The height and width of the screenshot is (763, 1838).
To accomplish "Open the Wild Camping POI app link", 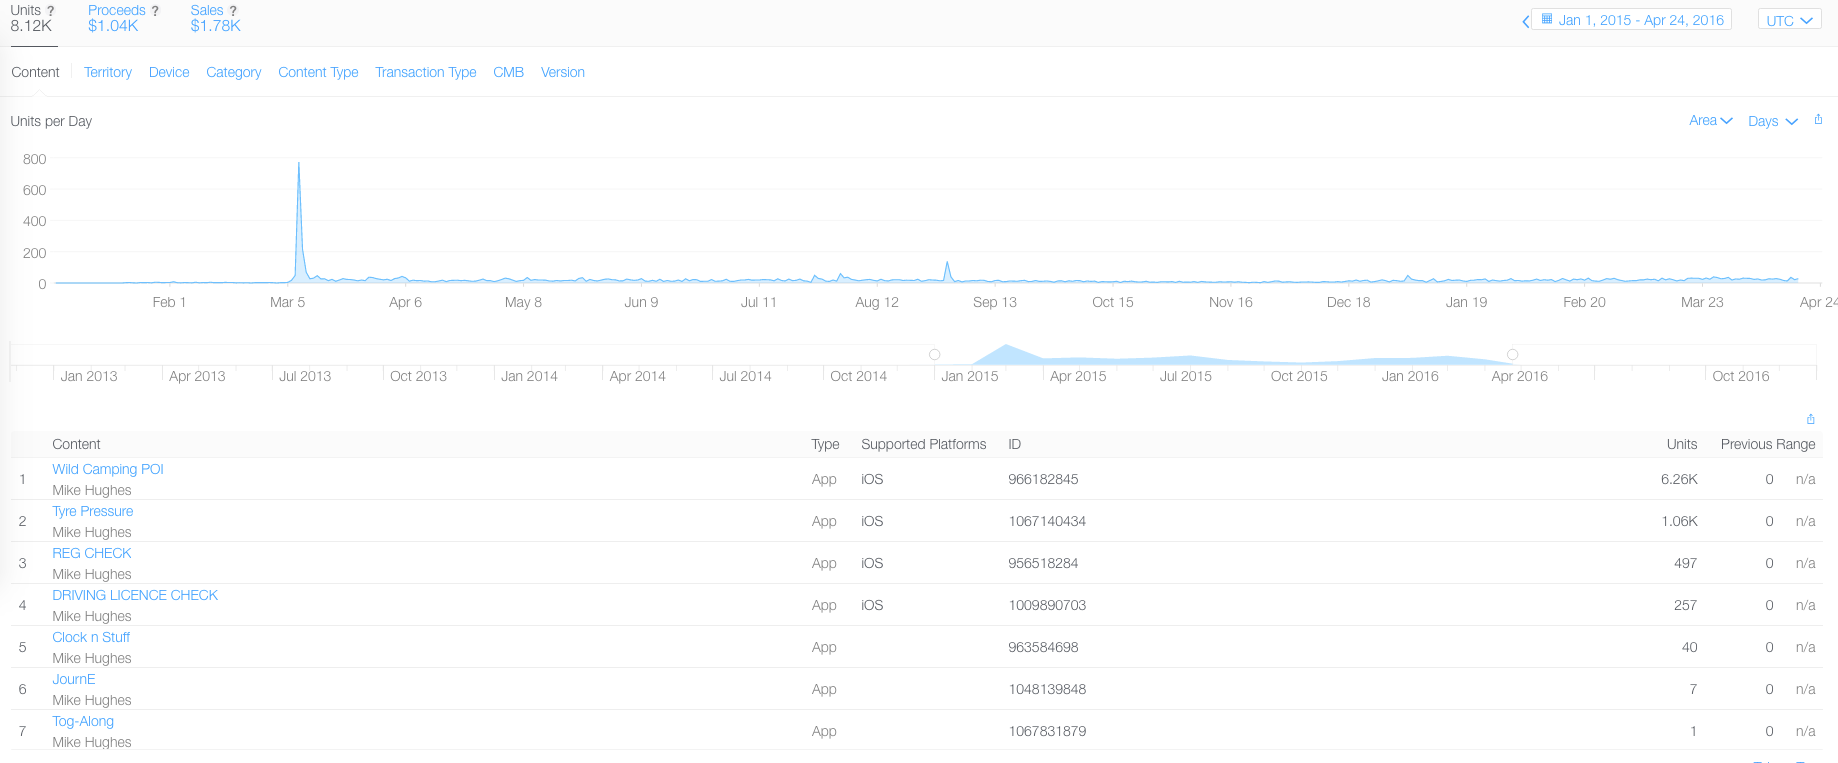I will coord(108,469).
